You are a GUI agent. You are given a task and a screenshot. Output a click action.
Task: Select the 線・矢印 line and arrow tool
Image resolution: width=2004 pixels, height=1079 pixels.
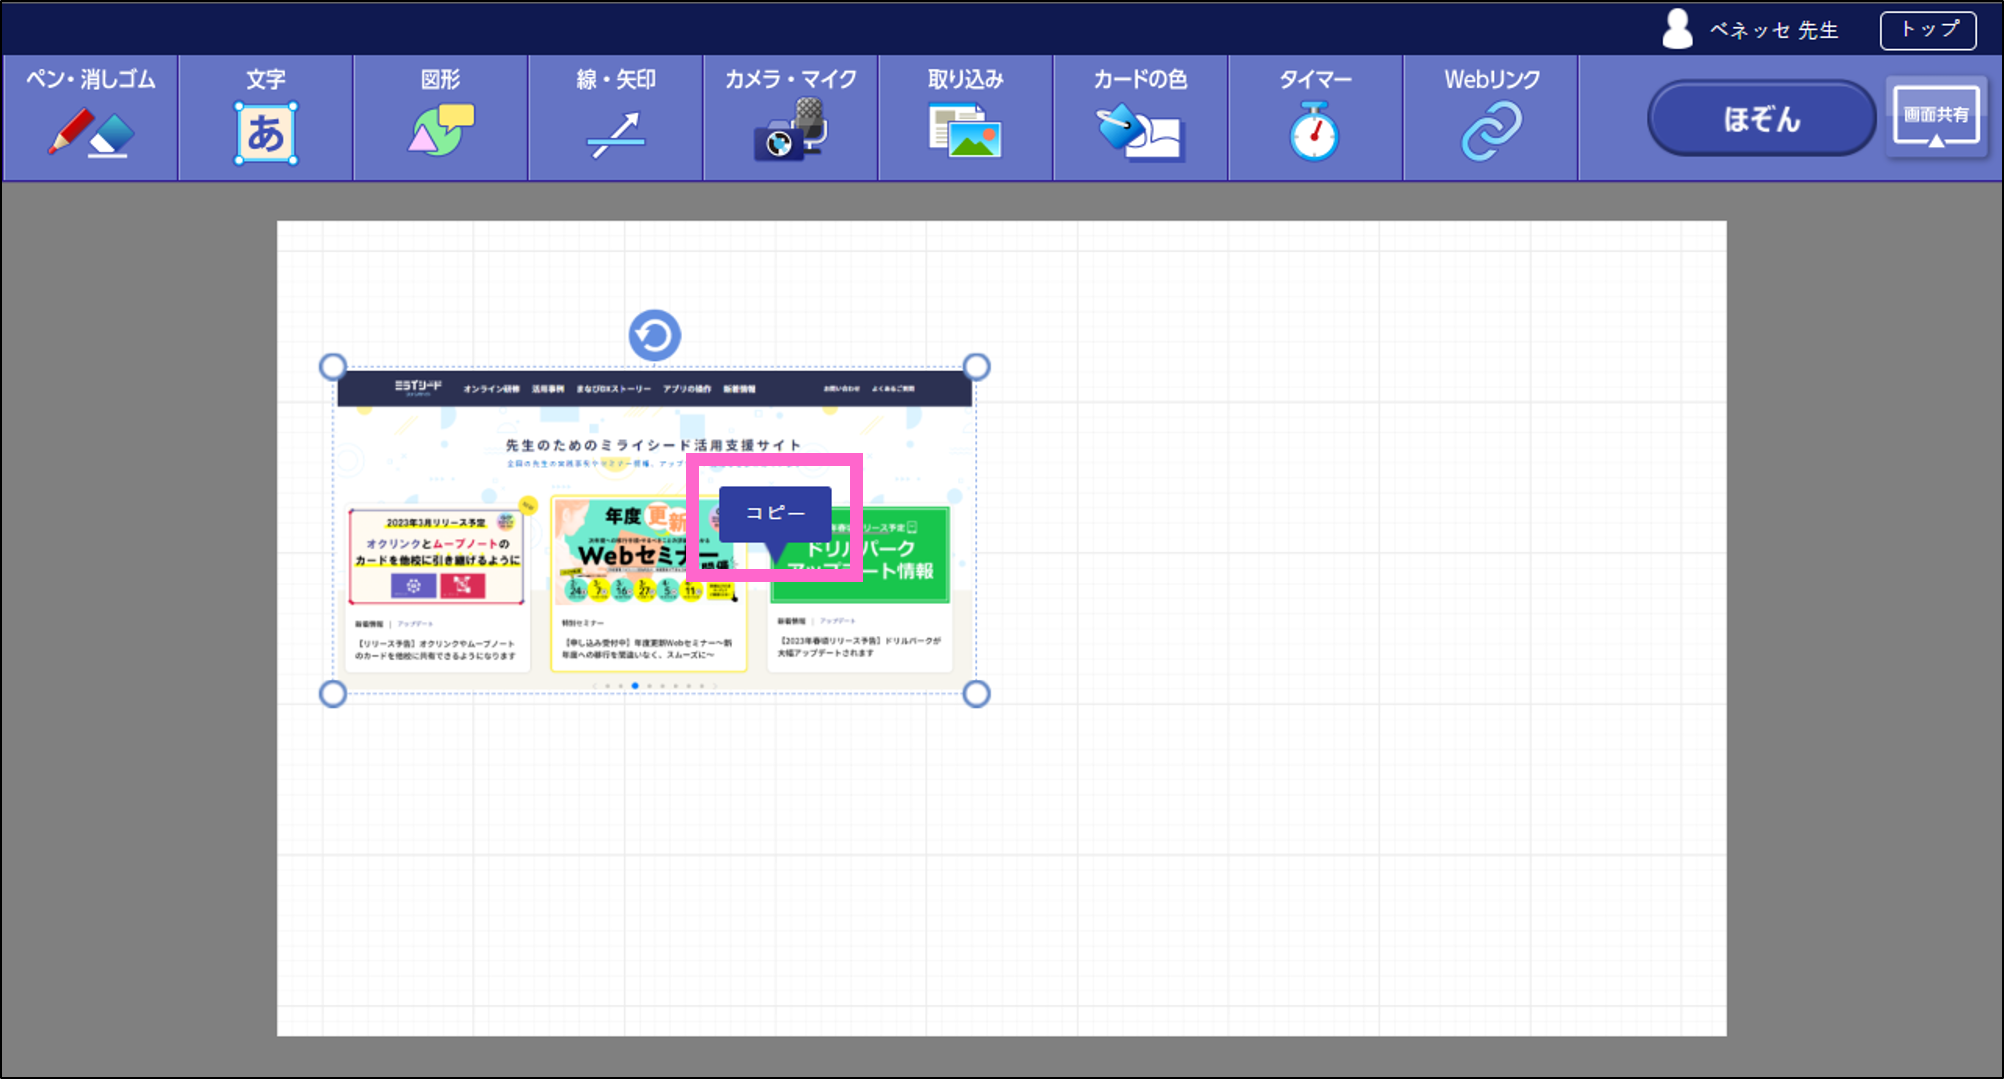pos(615,118)
